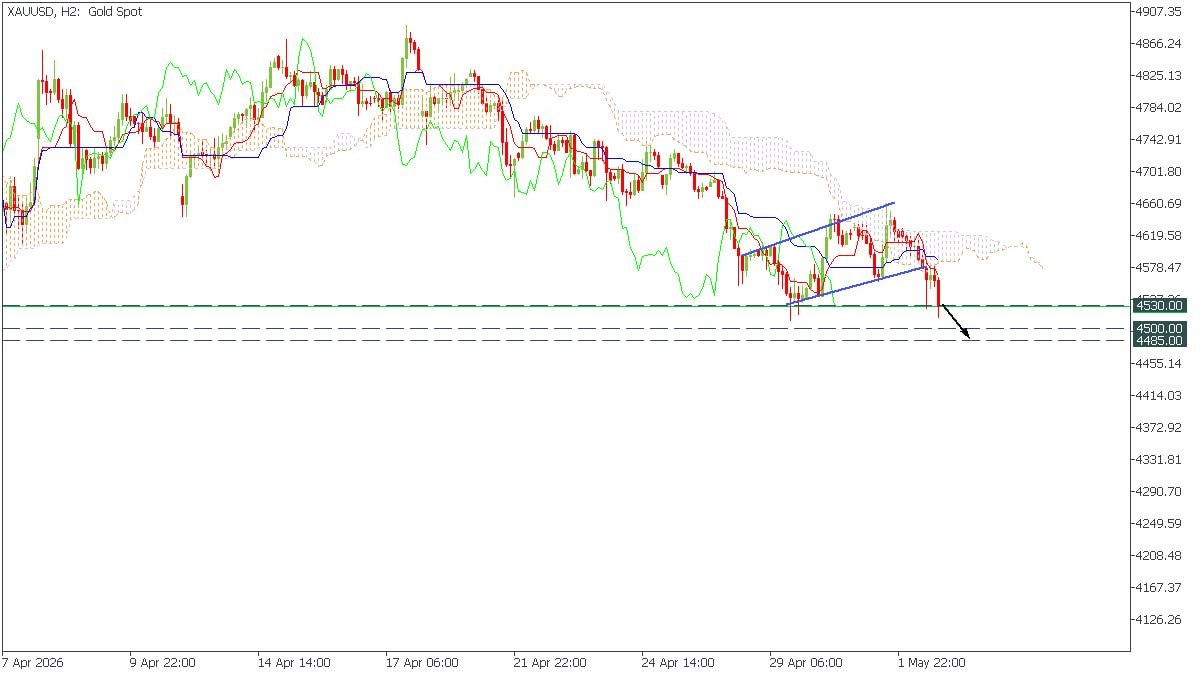Viewport: 1200px width, 675px height.
Task: Click the 4578.47 price axis value
Action: [x=1160, y=268]
